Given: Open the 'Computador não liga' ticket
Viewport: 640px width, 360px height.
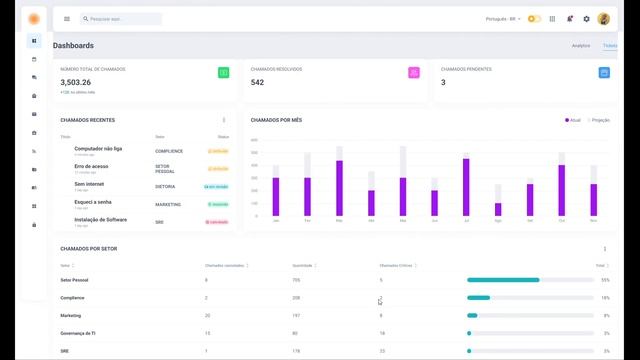Looking at the screenshot, I should pyautogui.click(x=98, y=149).
